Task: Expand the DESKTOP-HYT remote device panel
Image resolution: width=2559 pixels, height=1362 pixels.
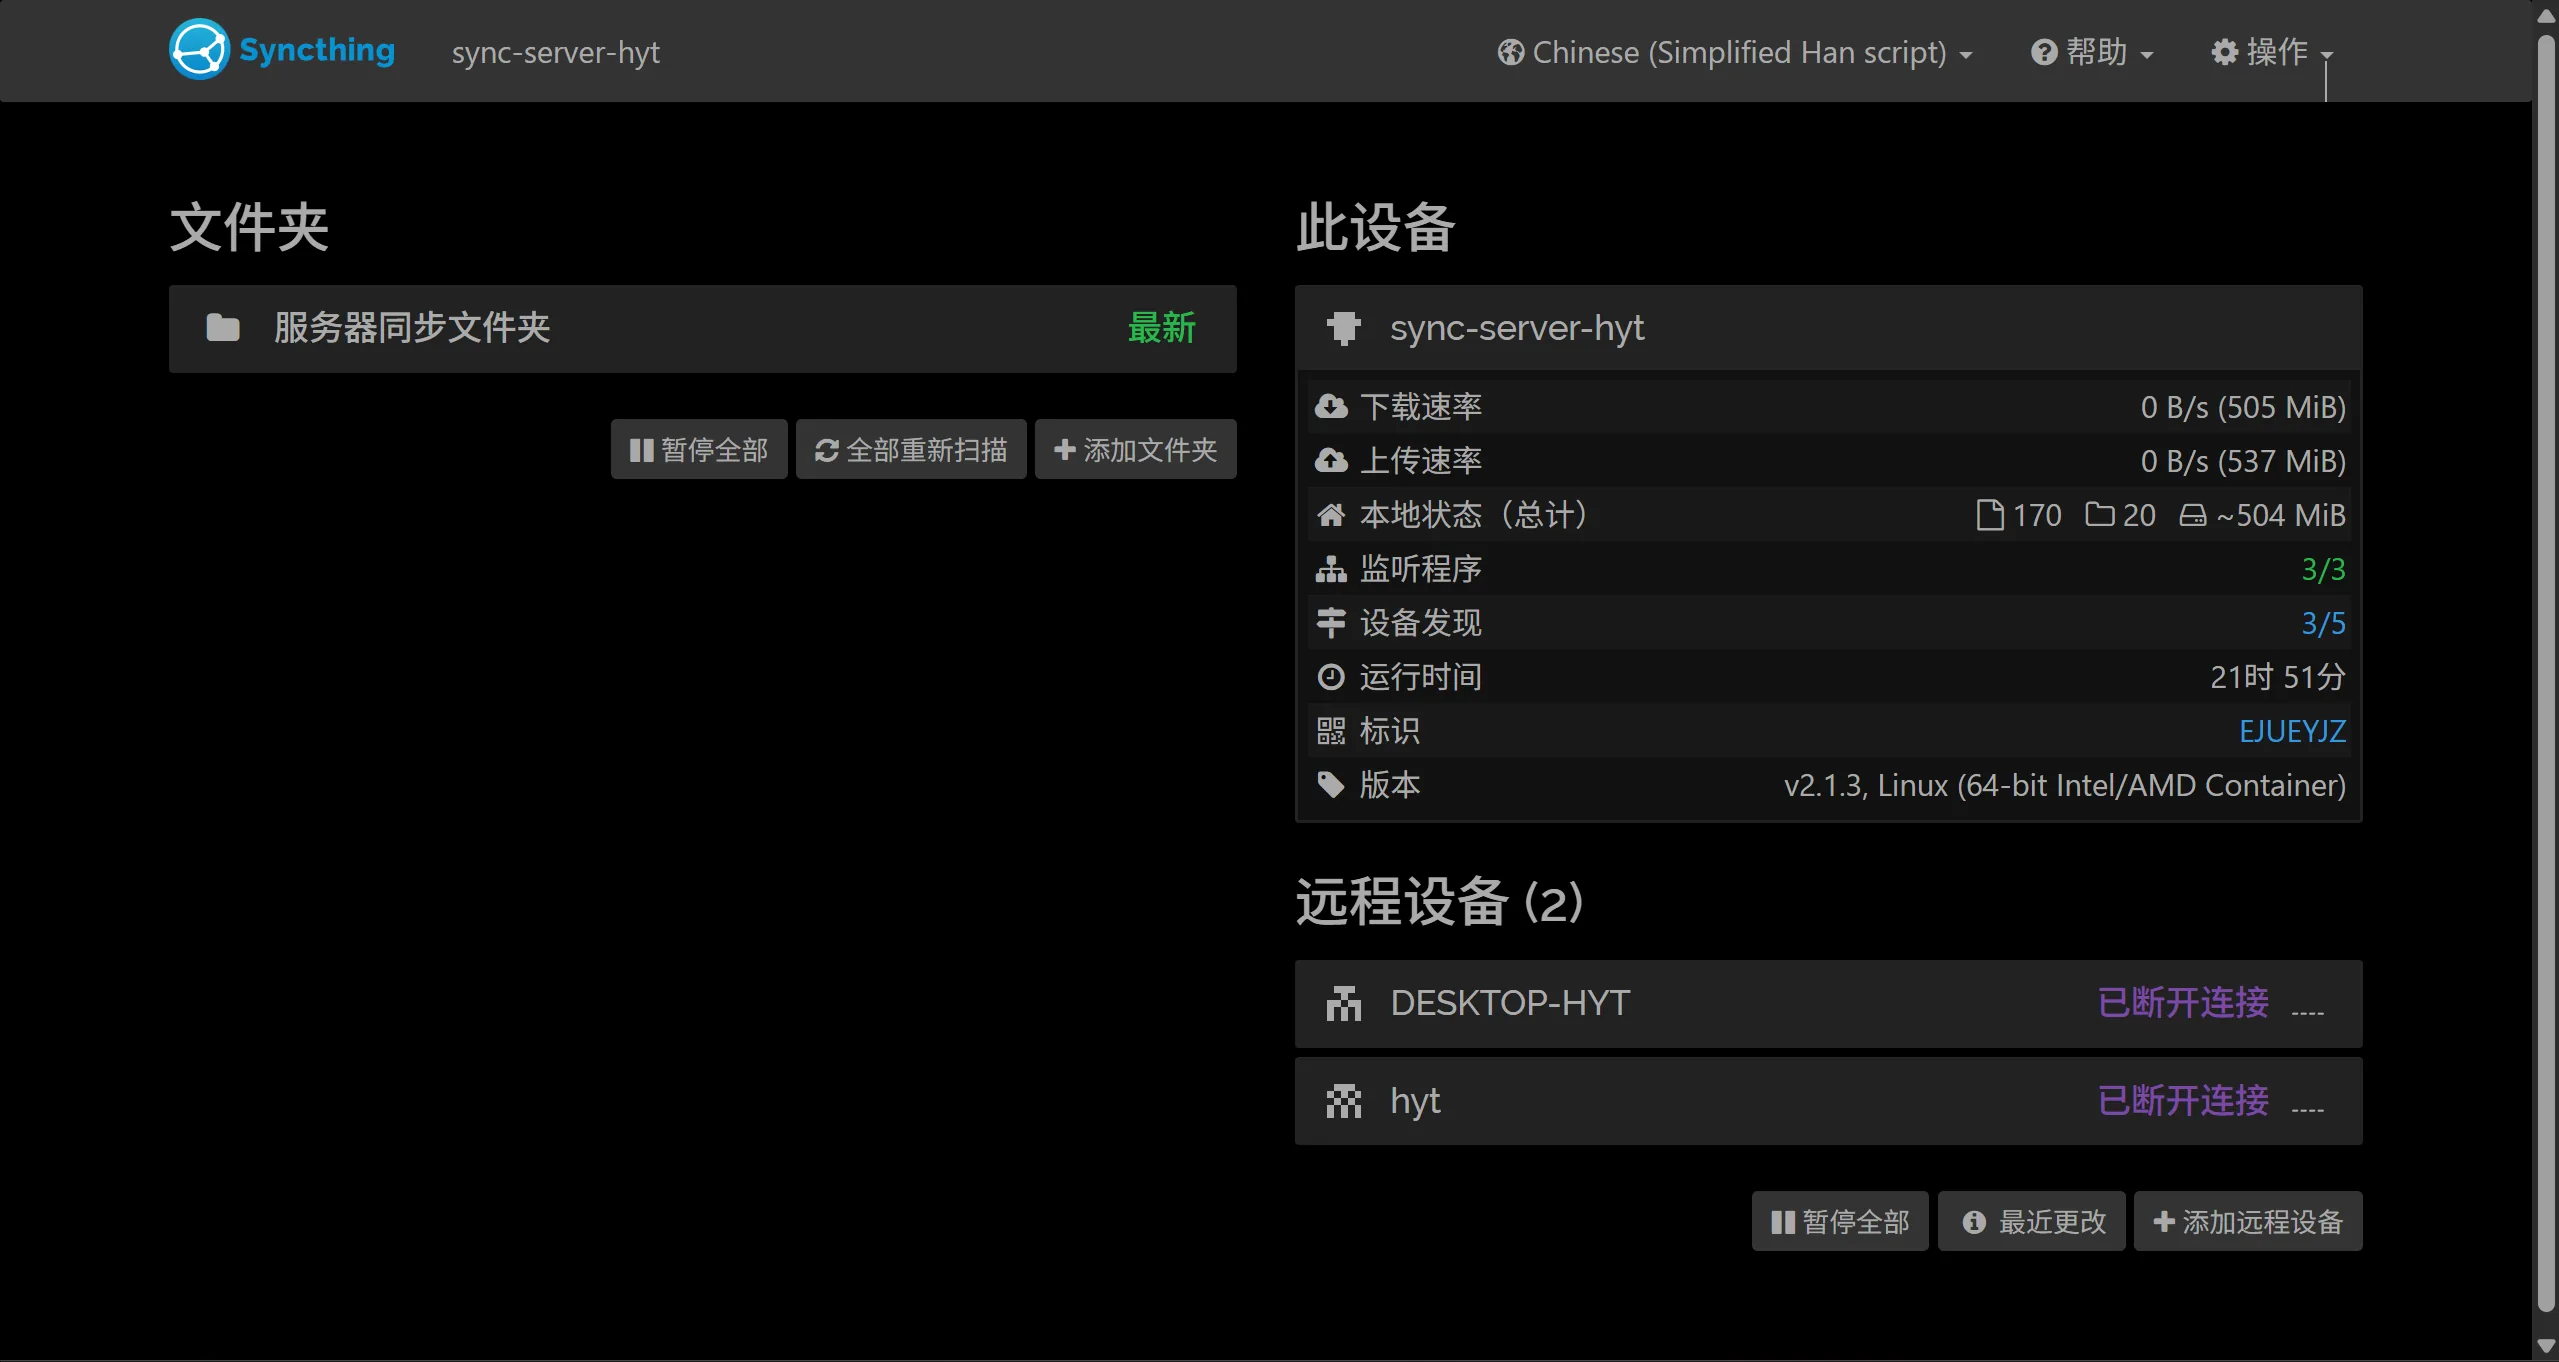Action: pos(1829,1004)
